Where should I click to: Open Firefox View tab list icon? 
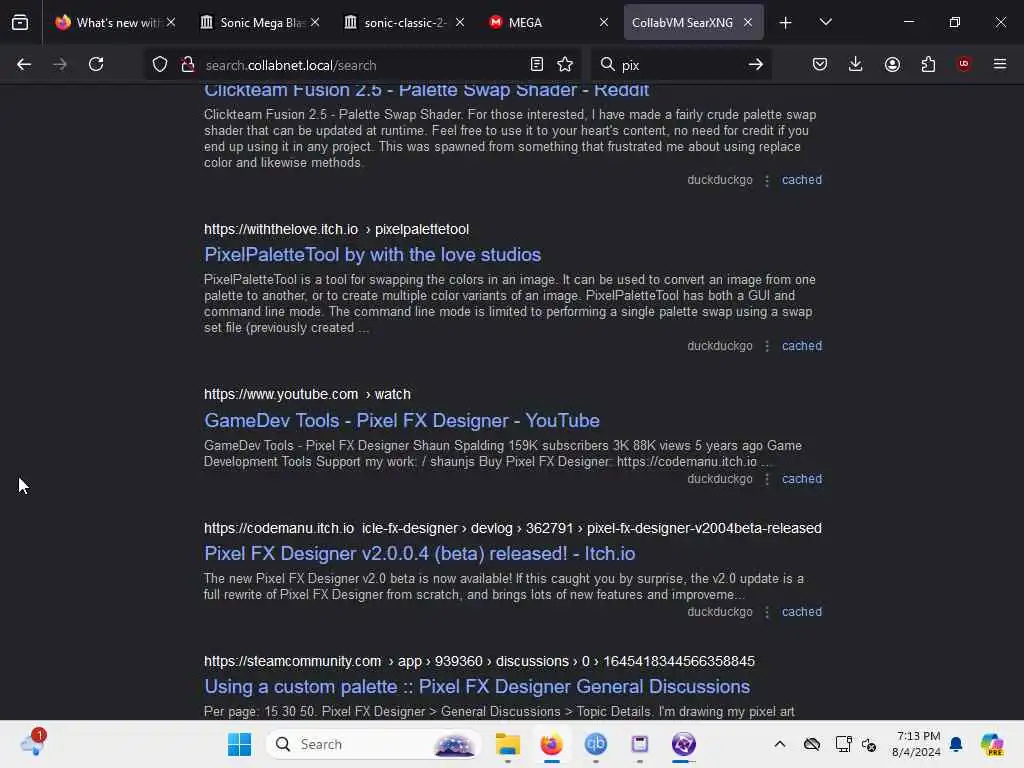coord(20,23)
